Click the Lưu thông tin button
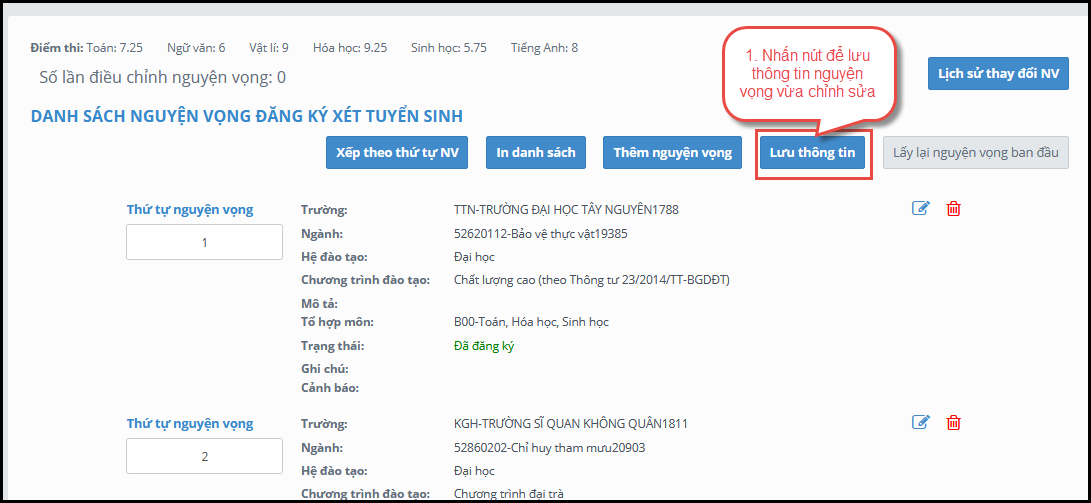Image resolution: width=1091 pixels, height=503 pixels. (x=812, y=153)
